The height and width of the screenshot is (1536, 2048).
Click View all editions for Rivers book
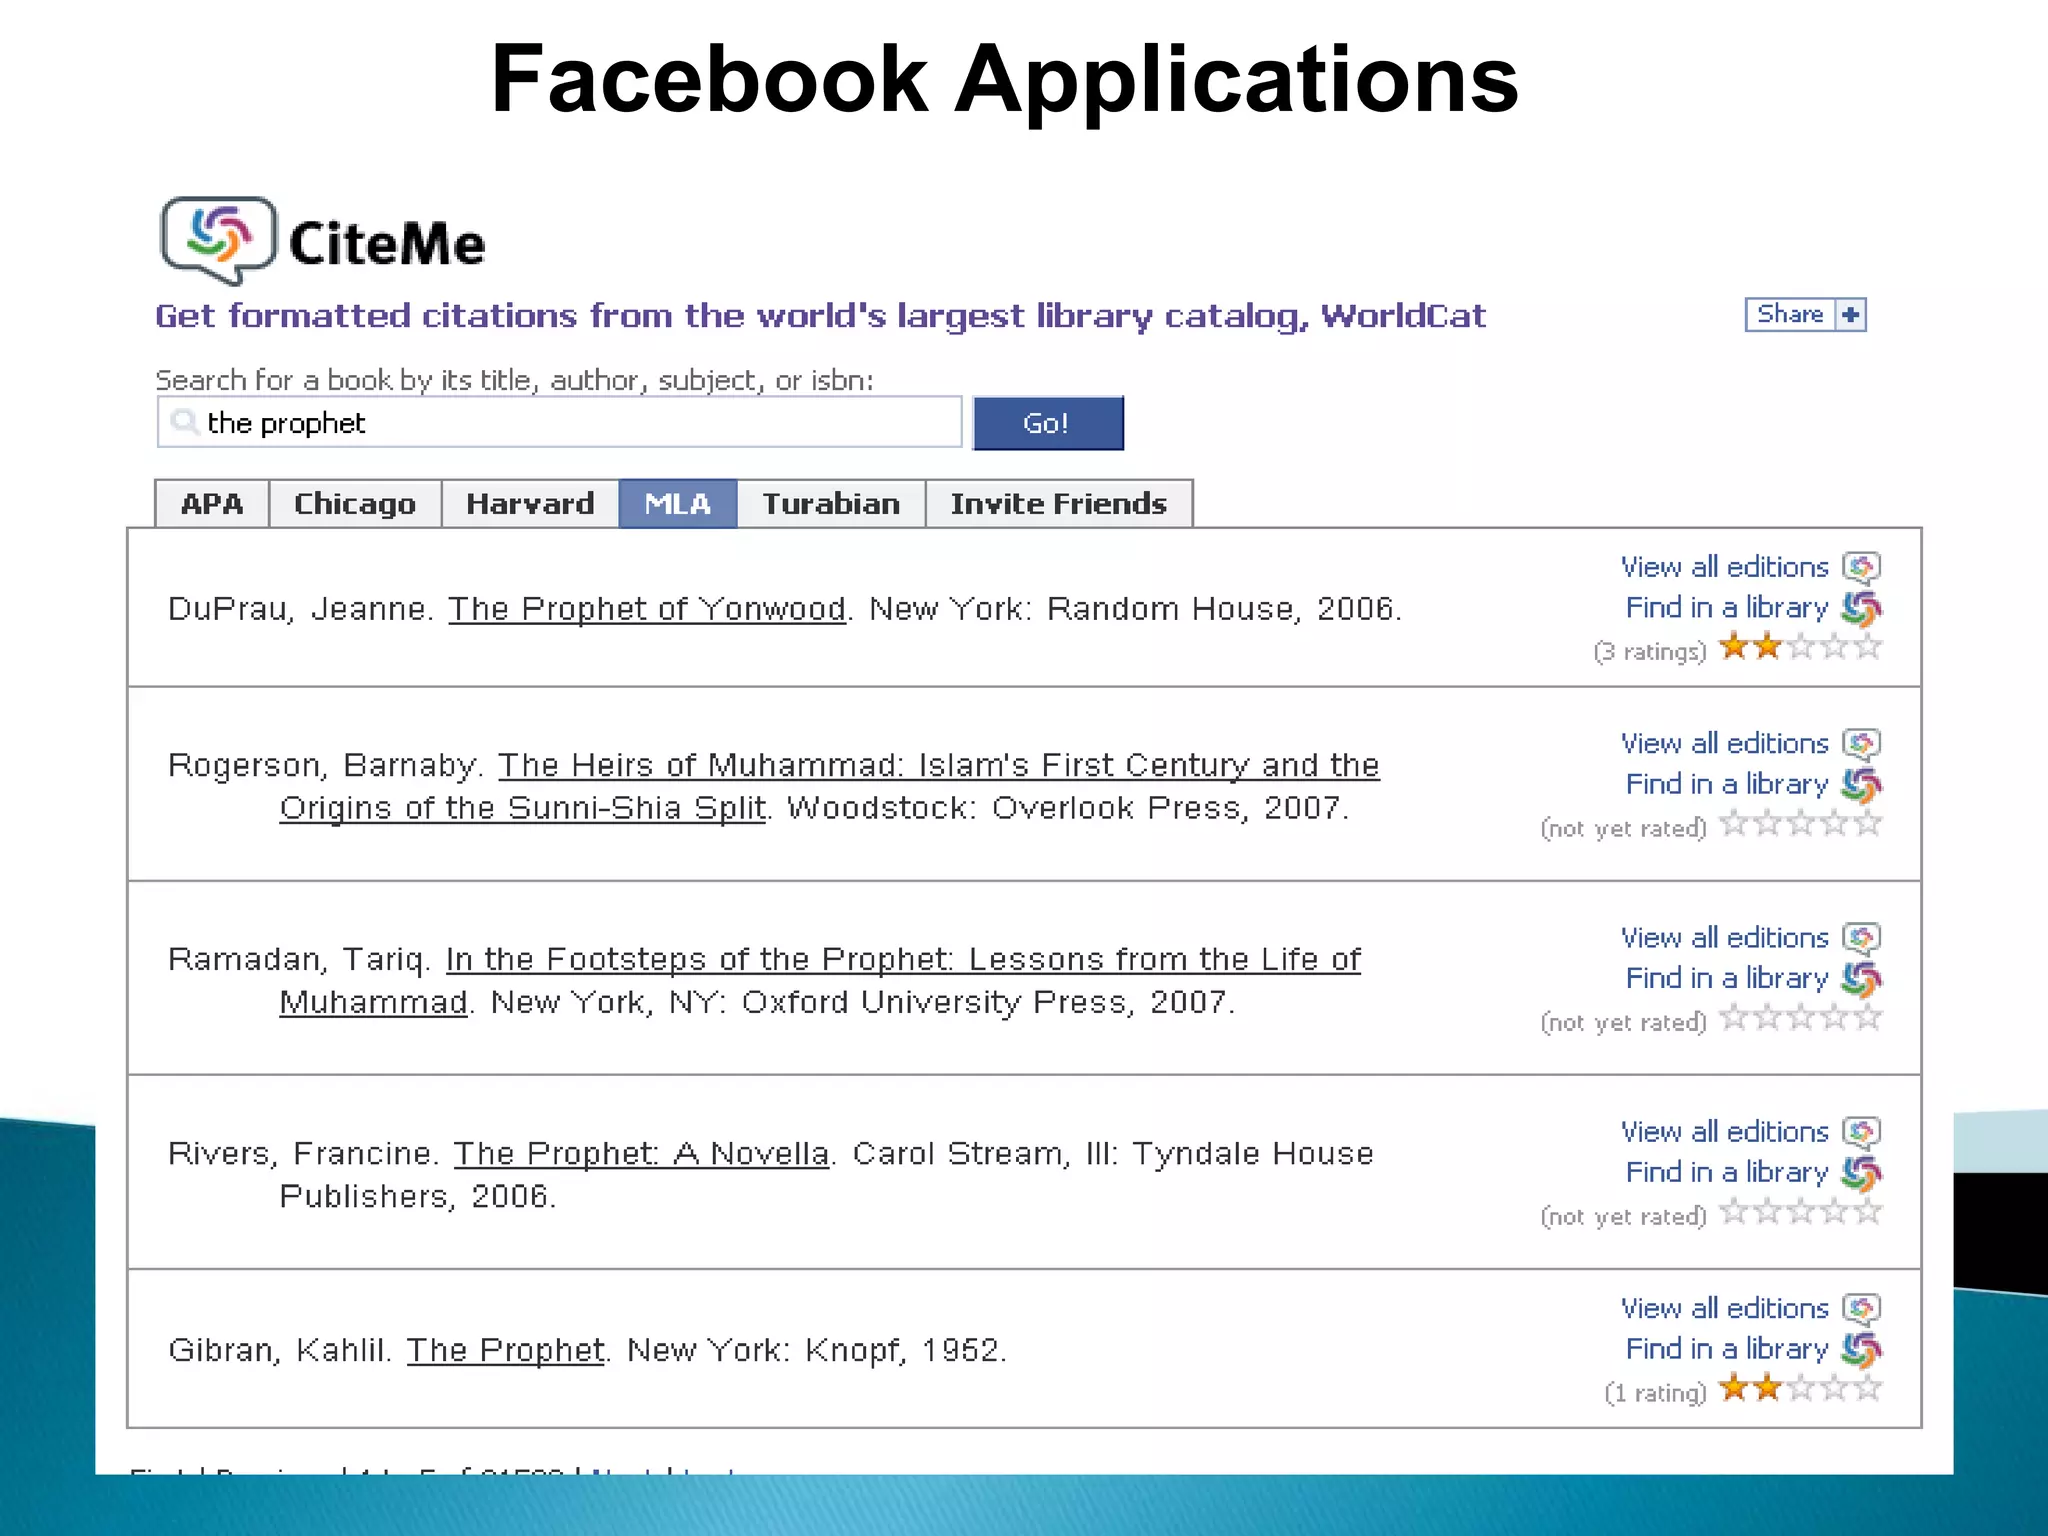pyautogui.click(x=1724, y=1132)
